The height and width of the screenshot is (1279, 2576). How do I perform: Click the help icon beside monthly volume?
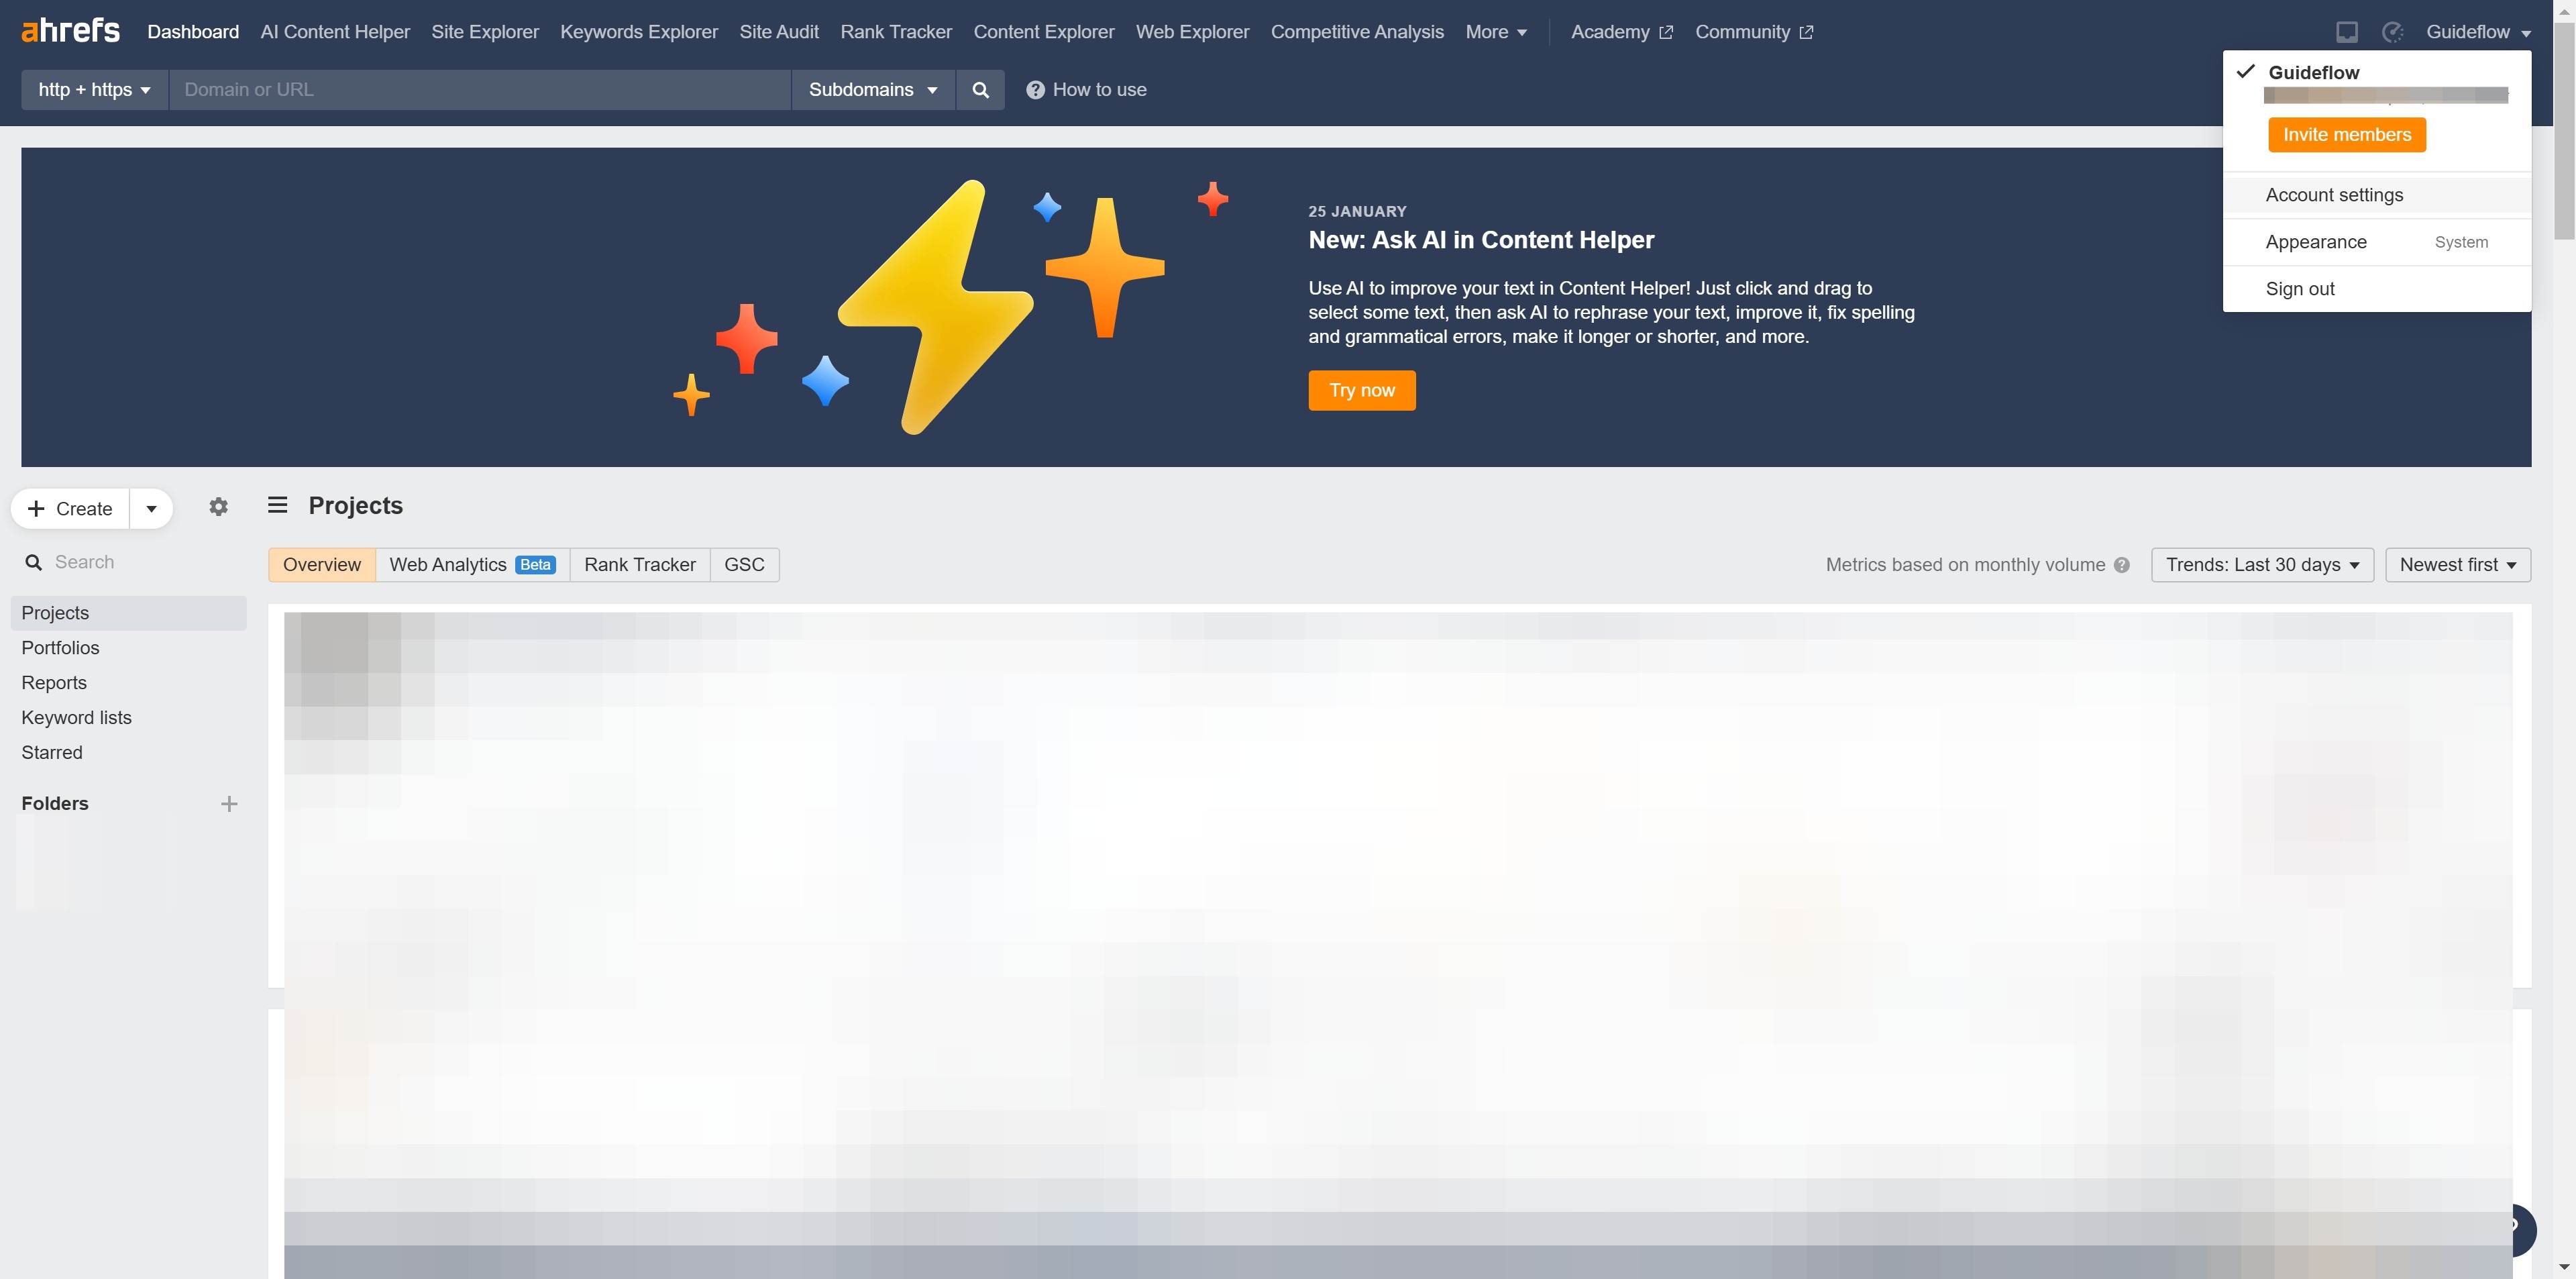coord(2122,565)
